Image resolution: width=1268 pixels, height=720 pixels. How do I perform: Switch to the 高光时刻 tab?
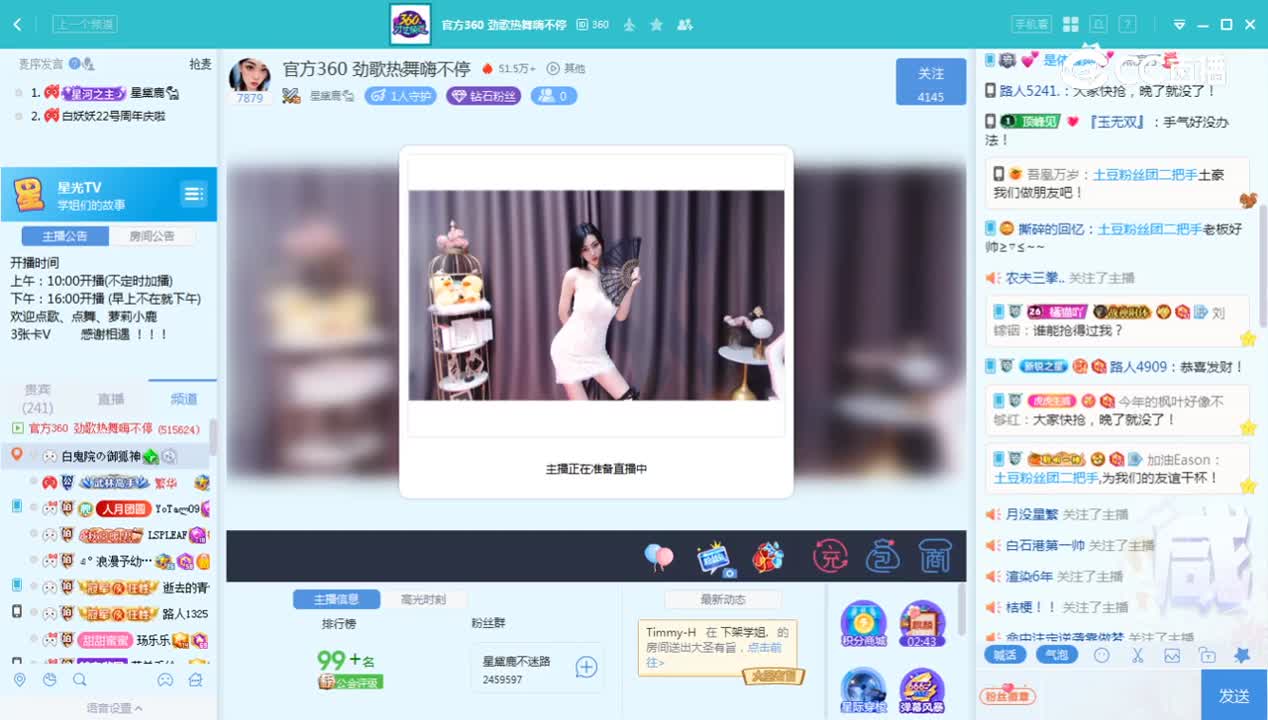pos(423,599)
